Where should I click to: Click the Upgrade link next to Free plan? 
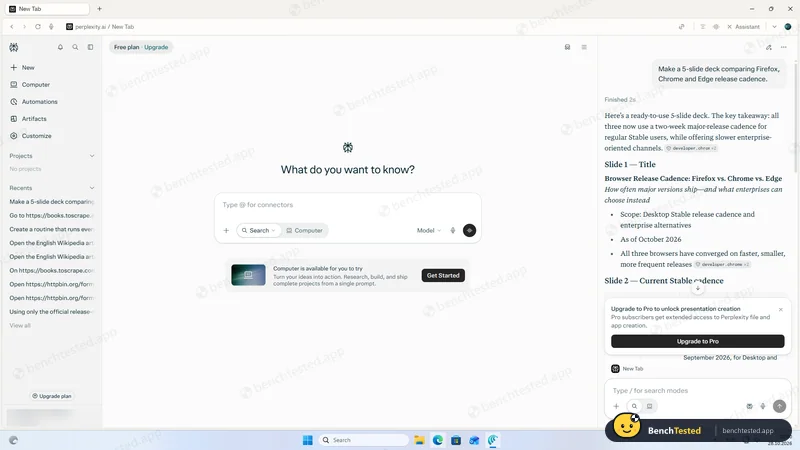(156, 47)
